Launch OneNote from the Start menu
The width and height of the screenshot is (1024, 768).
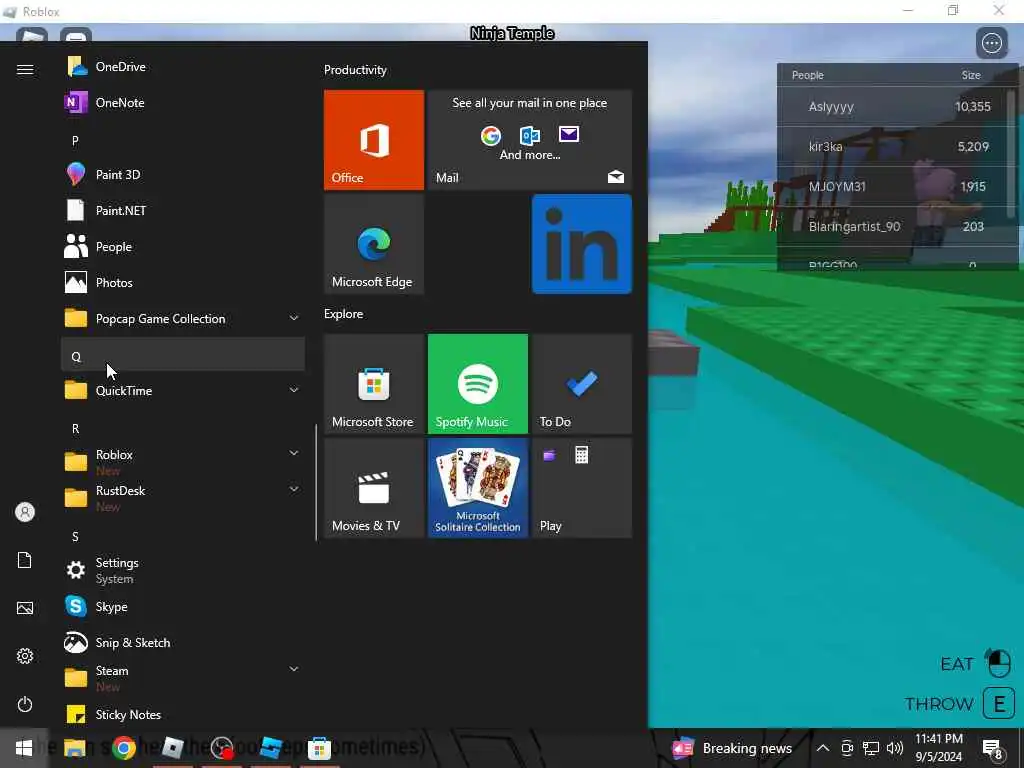tap(183, 103)
